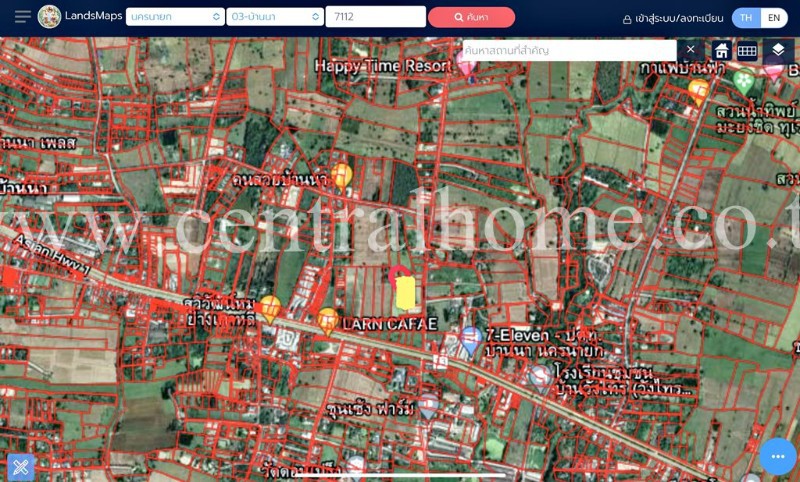Screen dimensions: 800x482
Task: Focus the ค้นหาสถานที่สำคัญ place search box
Action: tap(568, 50)
